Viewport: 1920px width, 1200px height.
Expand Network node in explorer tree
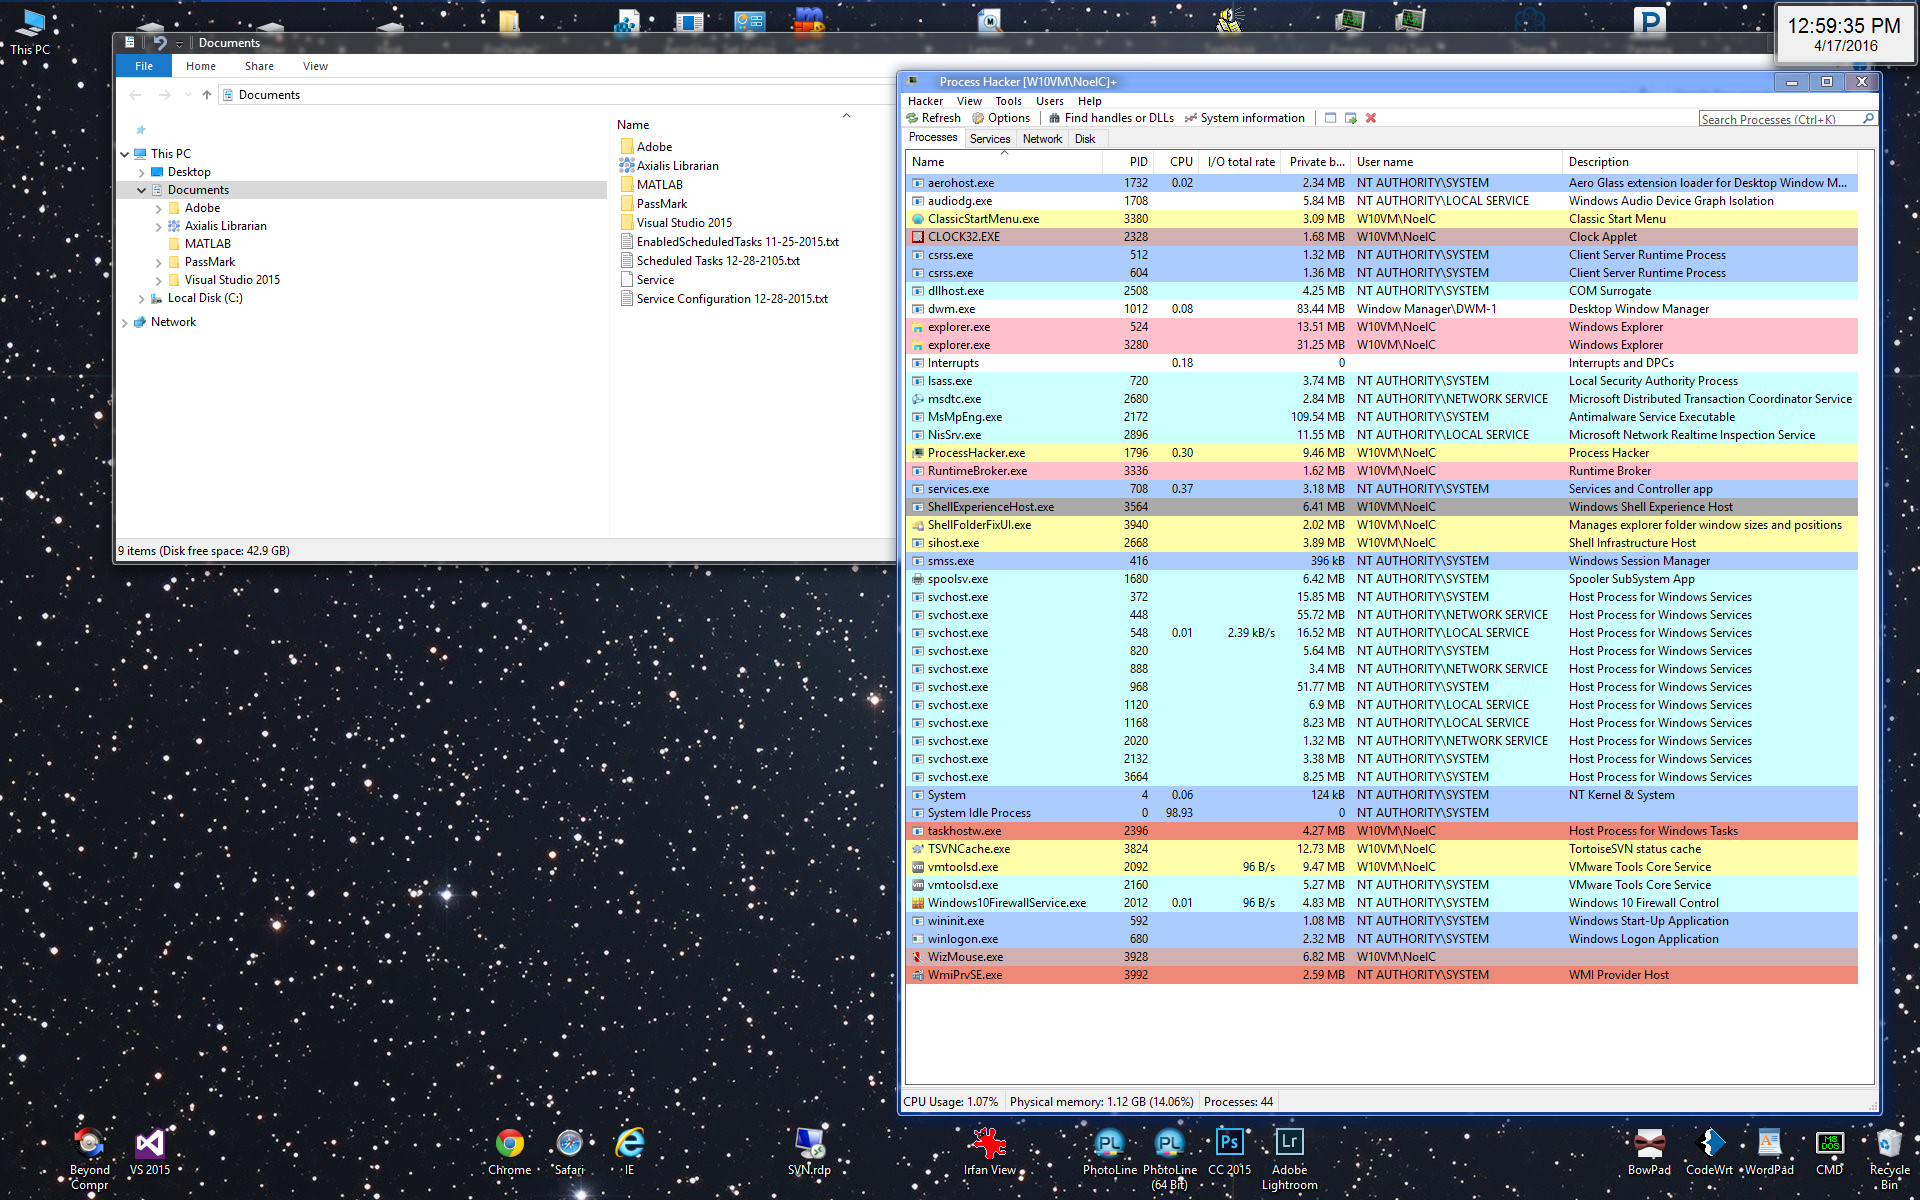point(125,322)
